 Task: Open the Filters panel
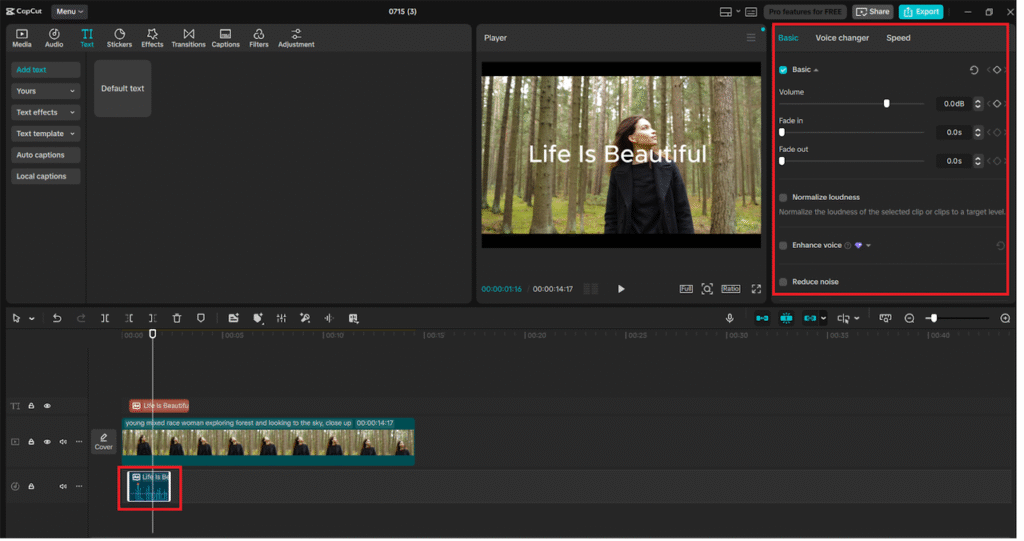(258, 38)
